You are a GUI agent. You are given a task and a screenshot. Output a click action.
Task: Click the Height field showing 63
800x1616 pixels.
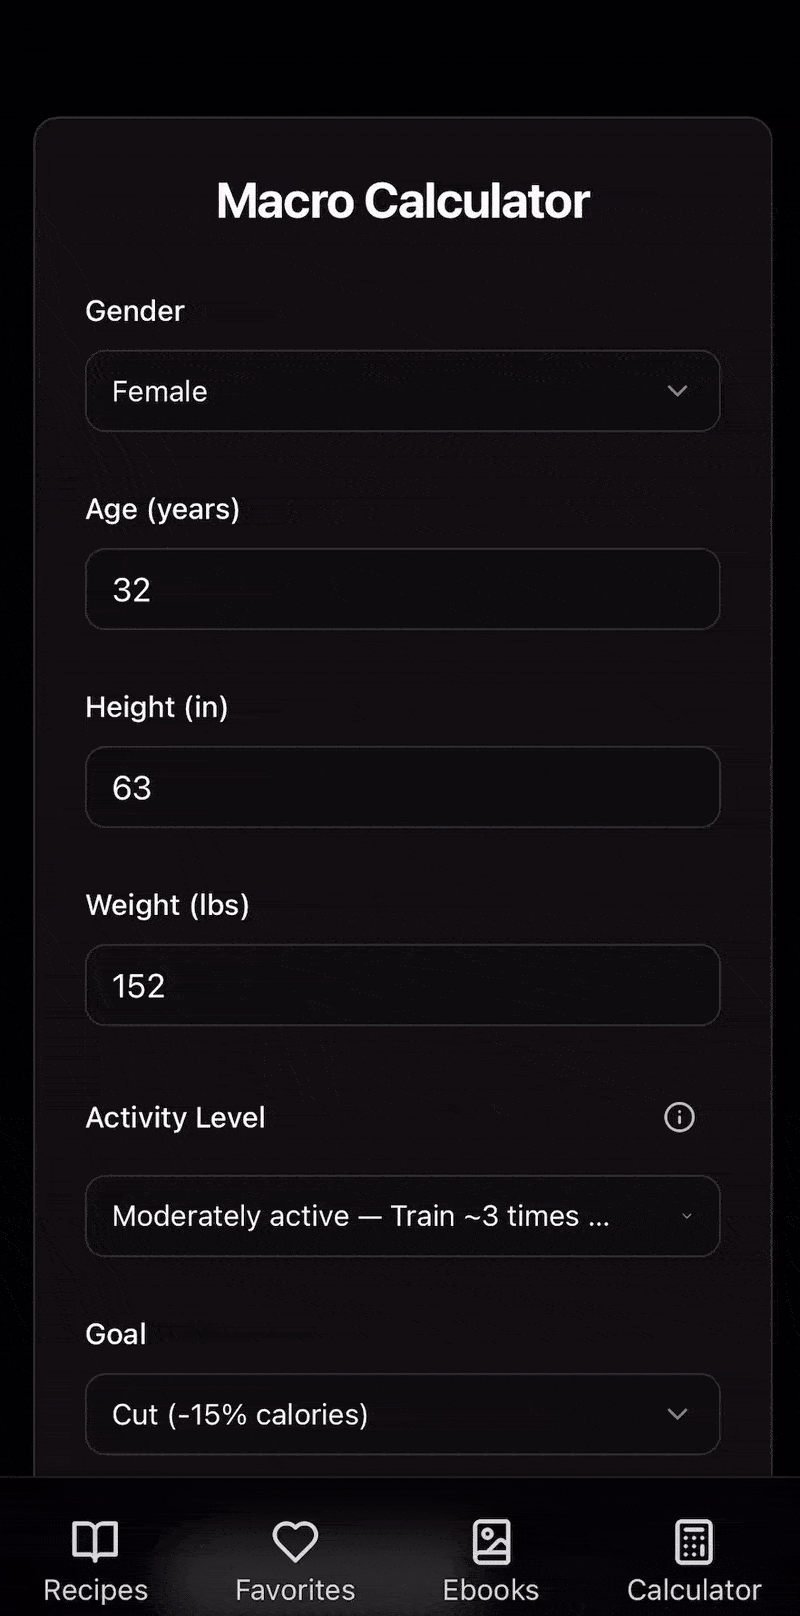click(x=402, y=787)
